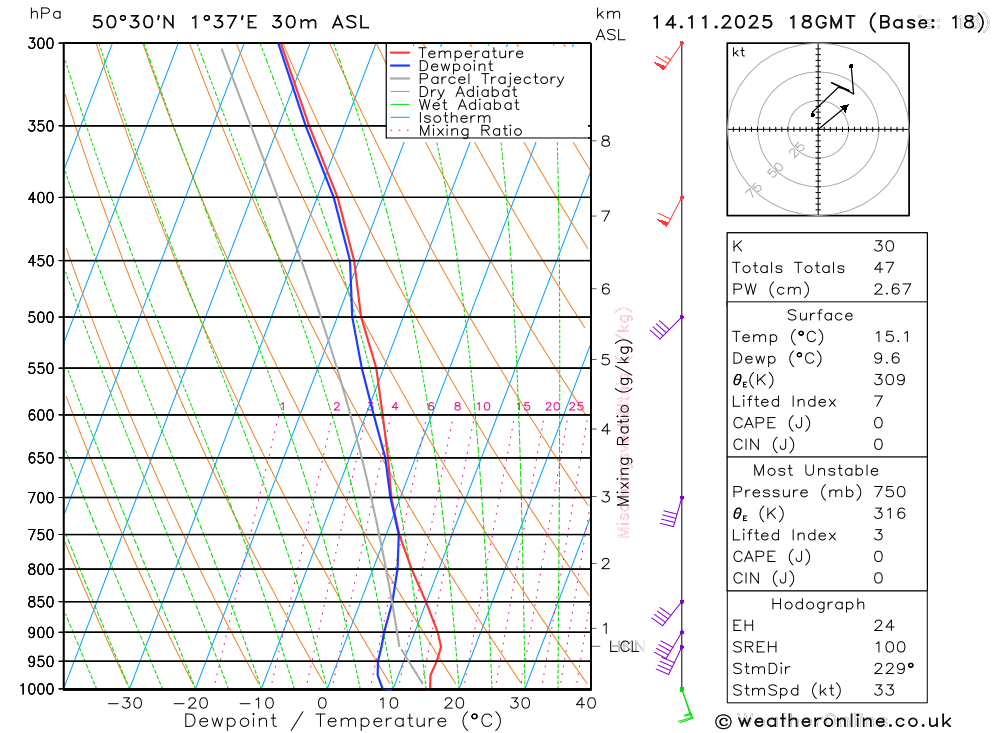The height and width of the screenshot is (733, 1000).
Task: Click the Isotherm legend entry
Action: (x=440, y=118)
